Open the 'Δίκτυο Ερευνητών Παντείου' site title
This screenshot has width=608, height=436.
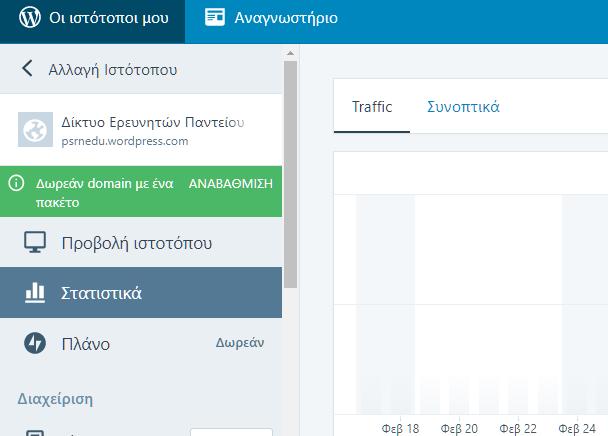pos(153,122)
